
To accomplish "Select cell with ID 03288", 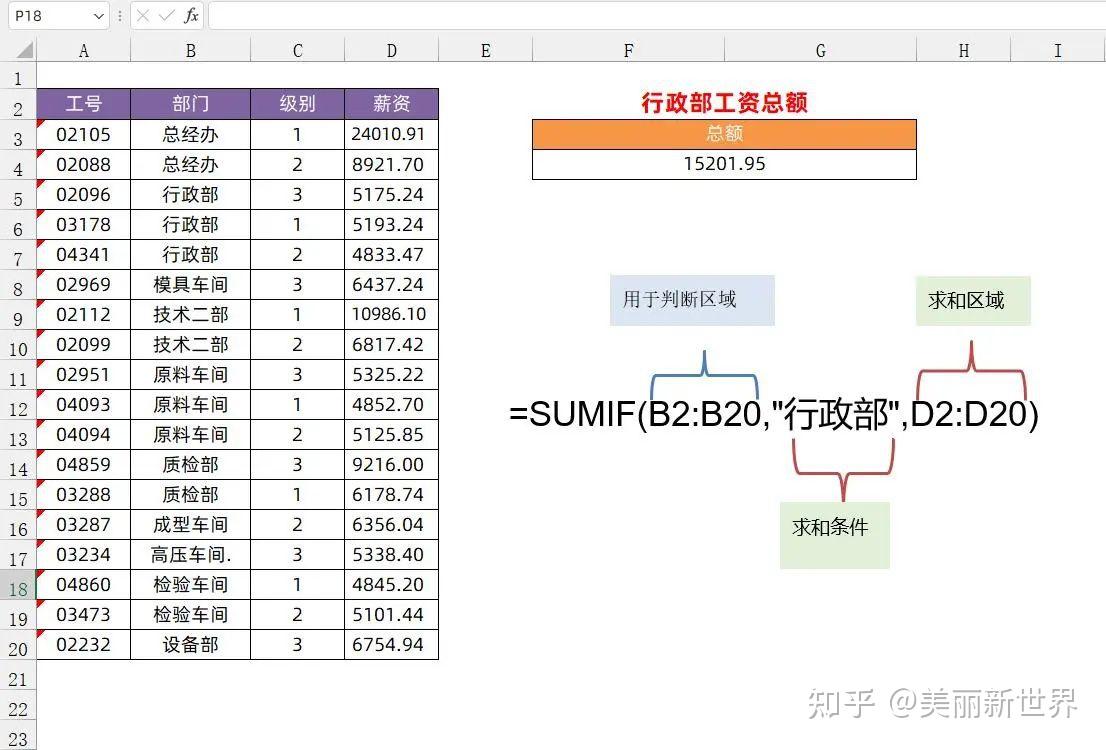I will pyautogui.click(x=83, y=495).
